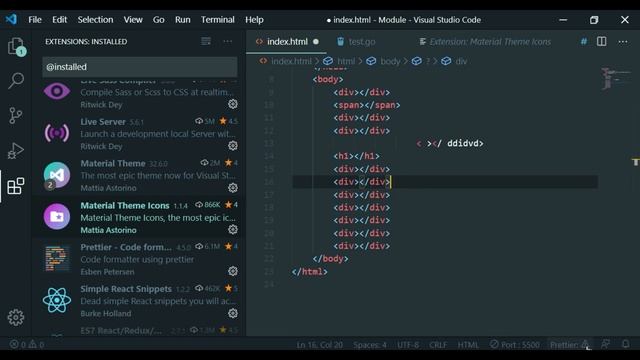Change CRLF line ending setting
640x360 pixels.
click(438, 345)
